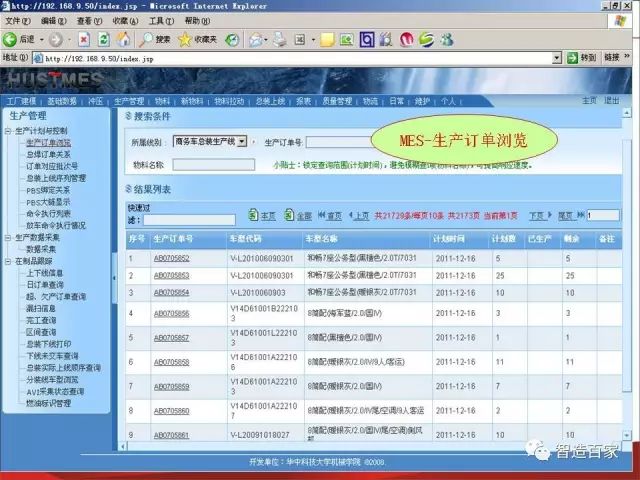
Task: Switch to the 生产管理 navigation tab
Action: 129,101
